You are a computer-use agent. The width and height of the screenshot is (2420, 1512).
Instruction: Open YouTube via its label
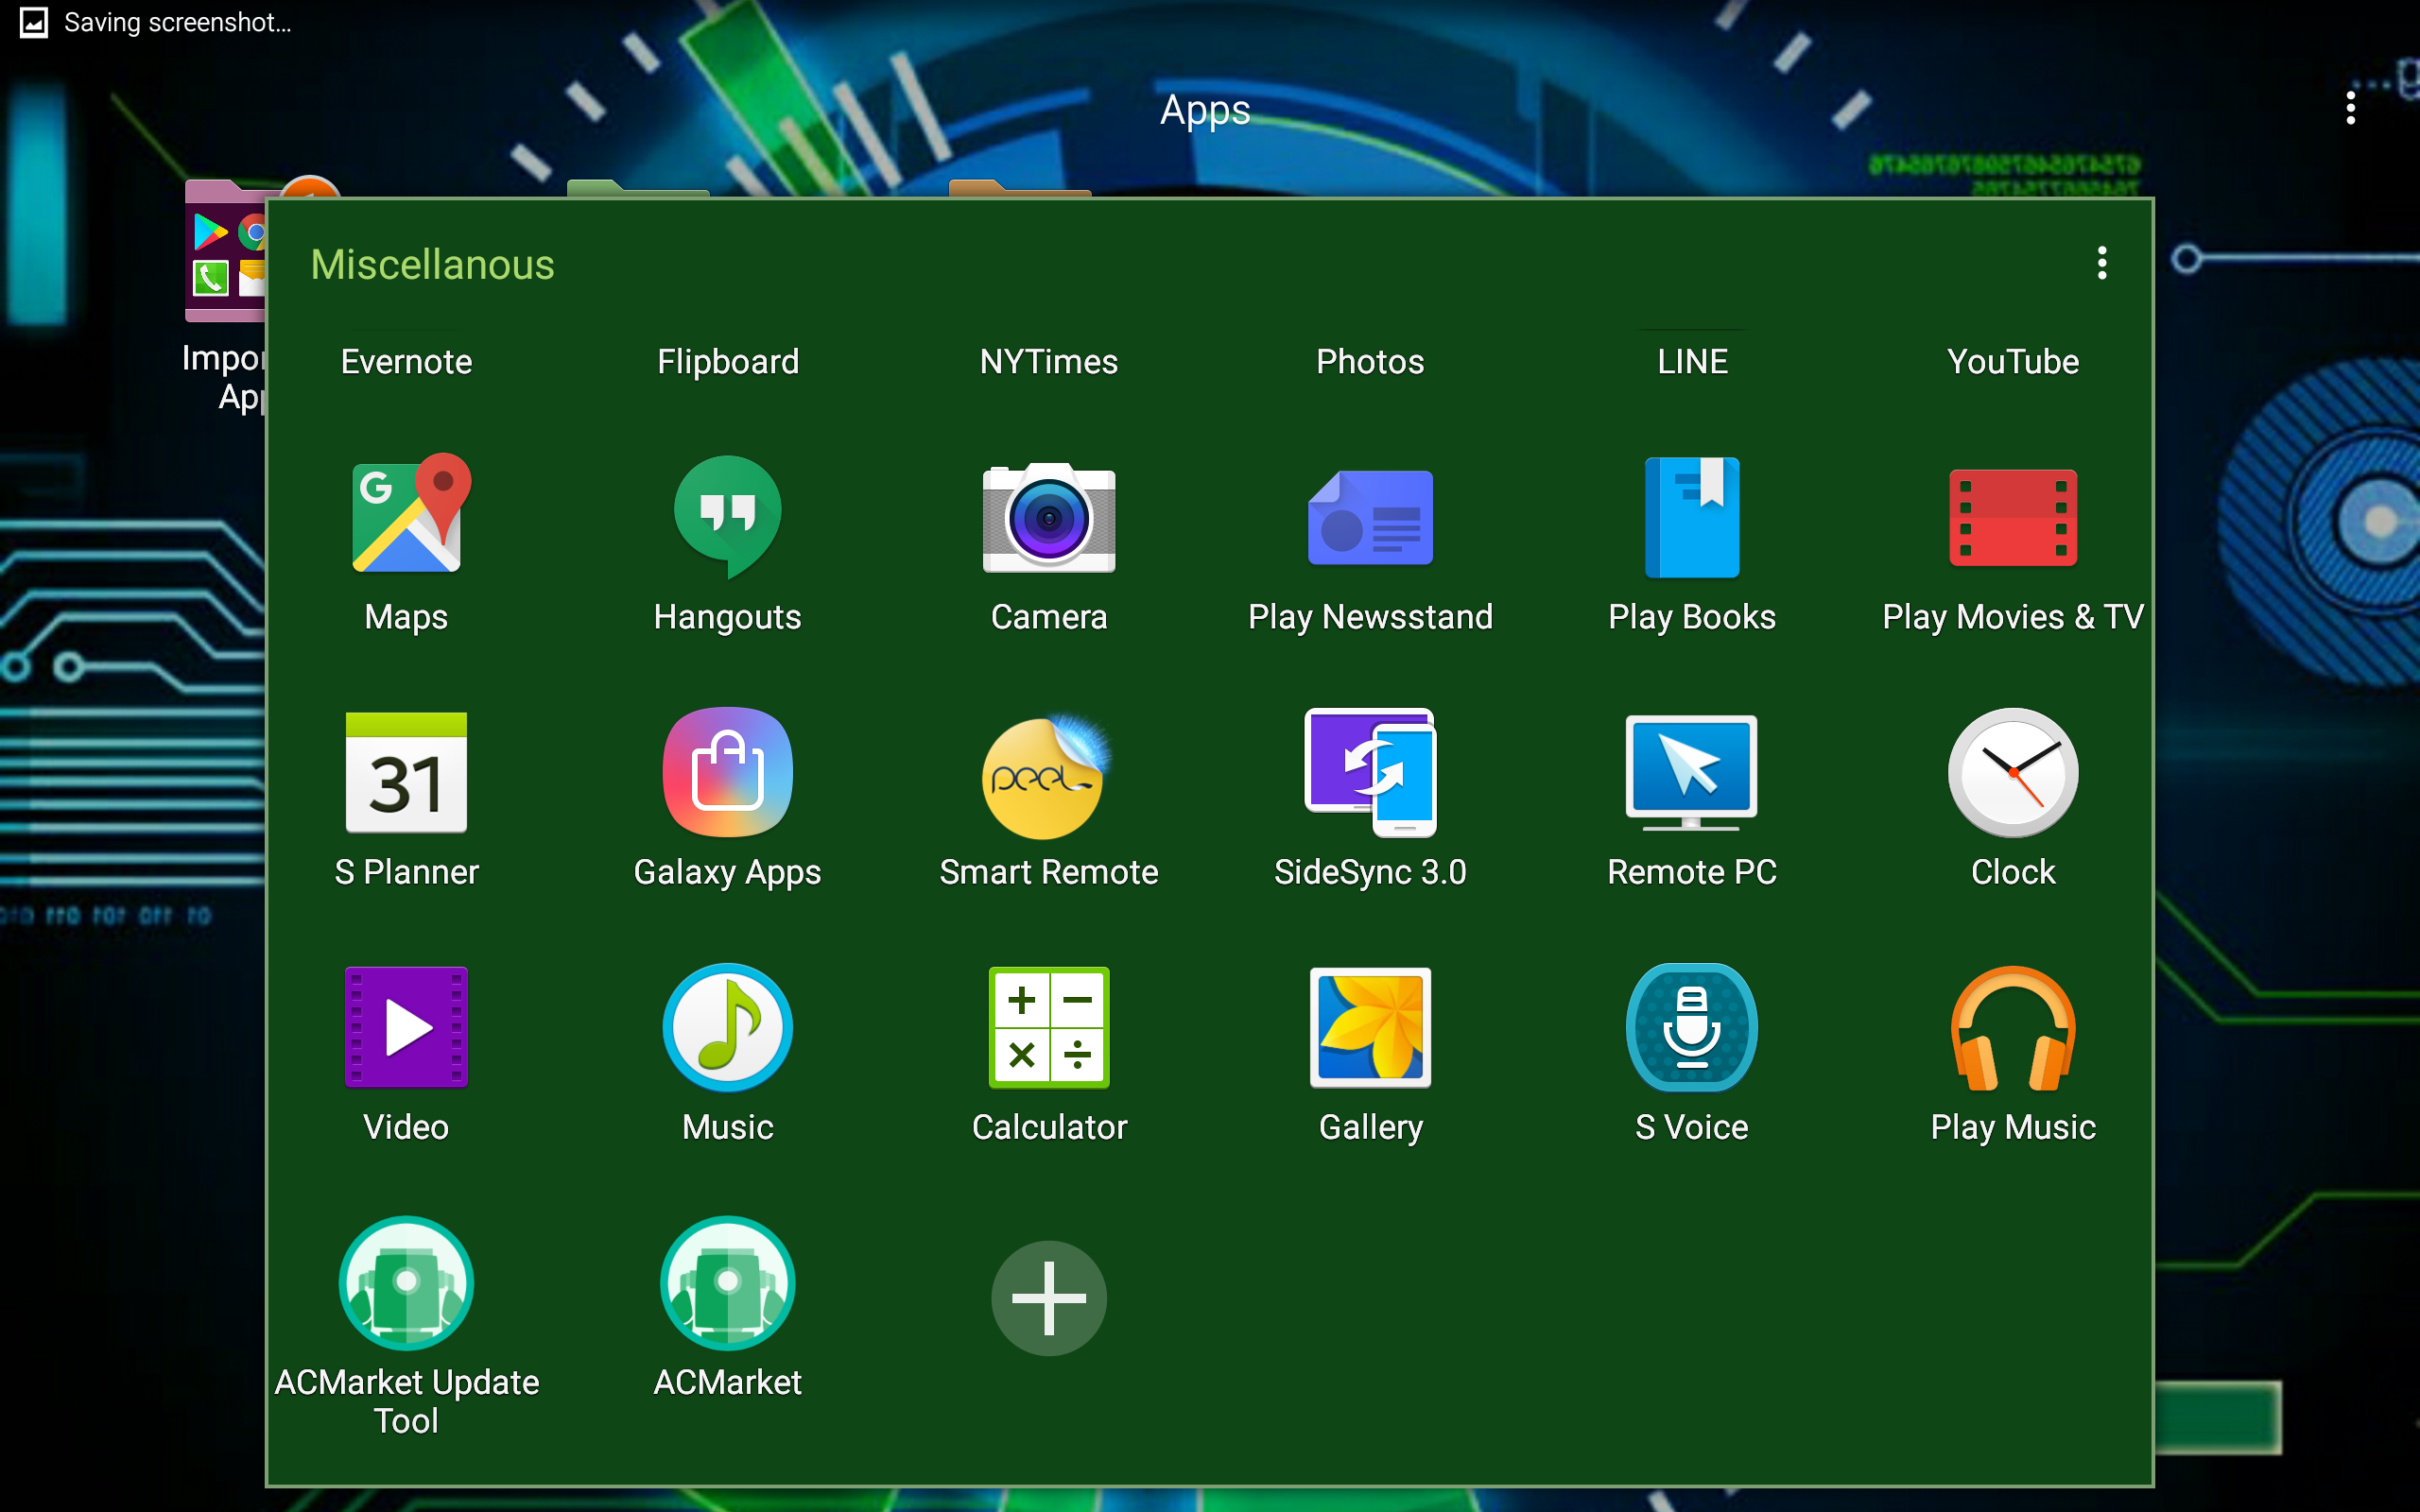pyautogui.click(x=2013, y=361)
